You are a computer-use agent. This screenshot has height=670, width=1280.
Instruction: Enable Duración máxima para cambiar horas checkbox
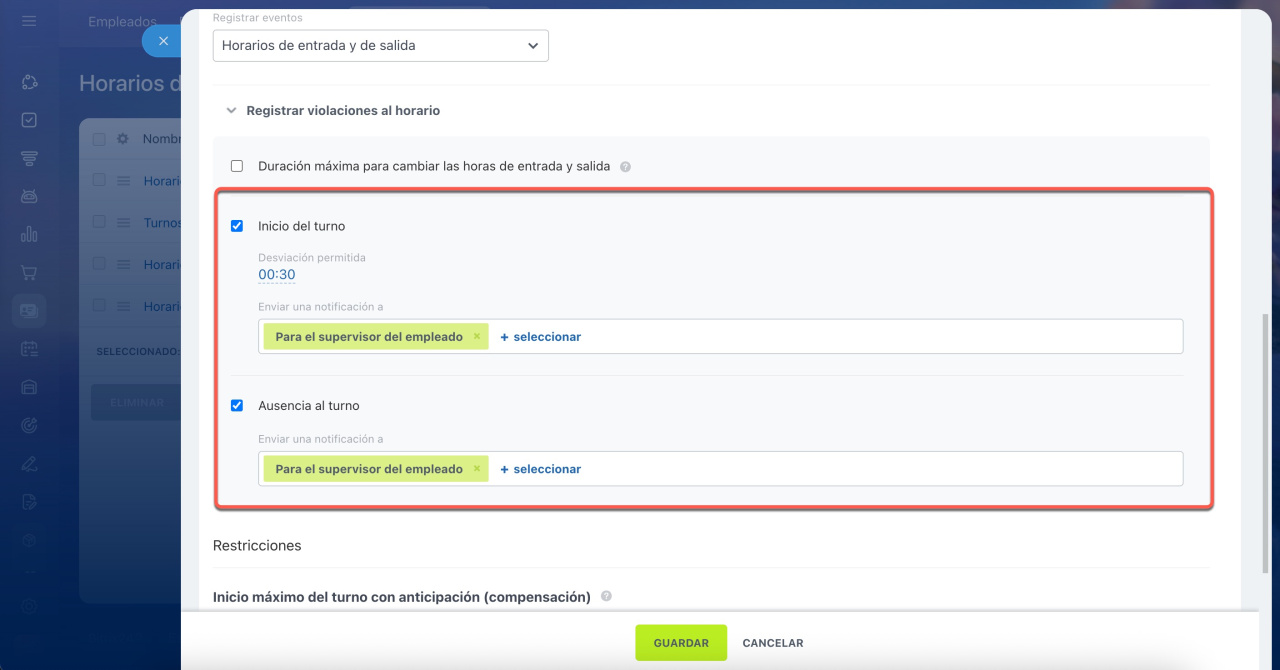coord(237,166)
